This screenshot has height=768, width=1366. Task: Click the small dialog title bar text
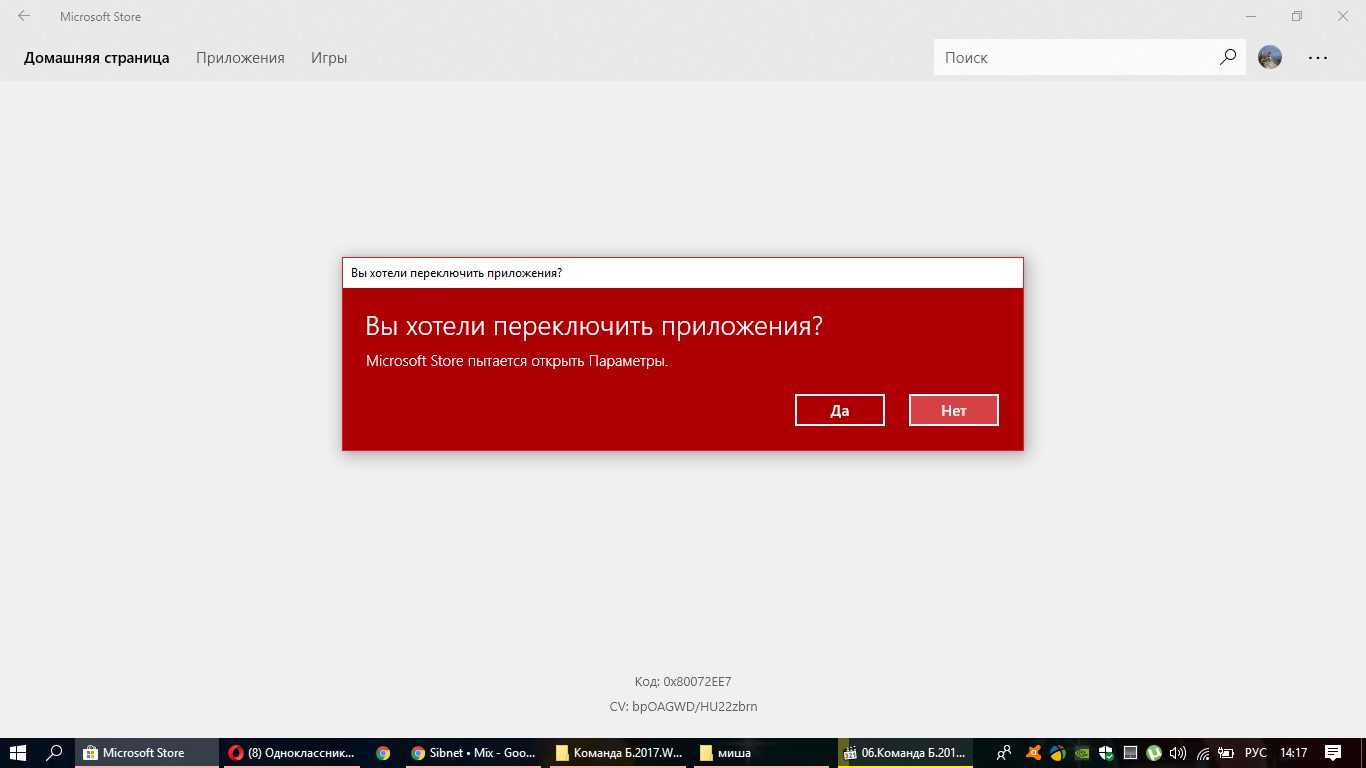point(456,273)
